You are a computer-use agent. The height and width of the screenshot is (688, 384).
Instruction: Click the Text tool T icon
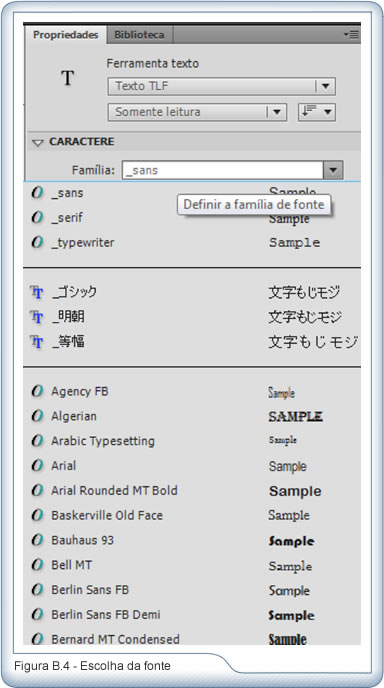tap(67, 79)
